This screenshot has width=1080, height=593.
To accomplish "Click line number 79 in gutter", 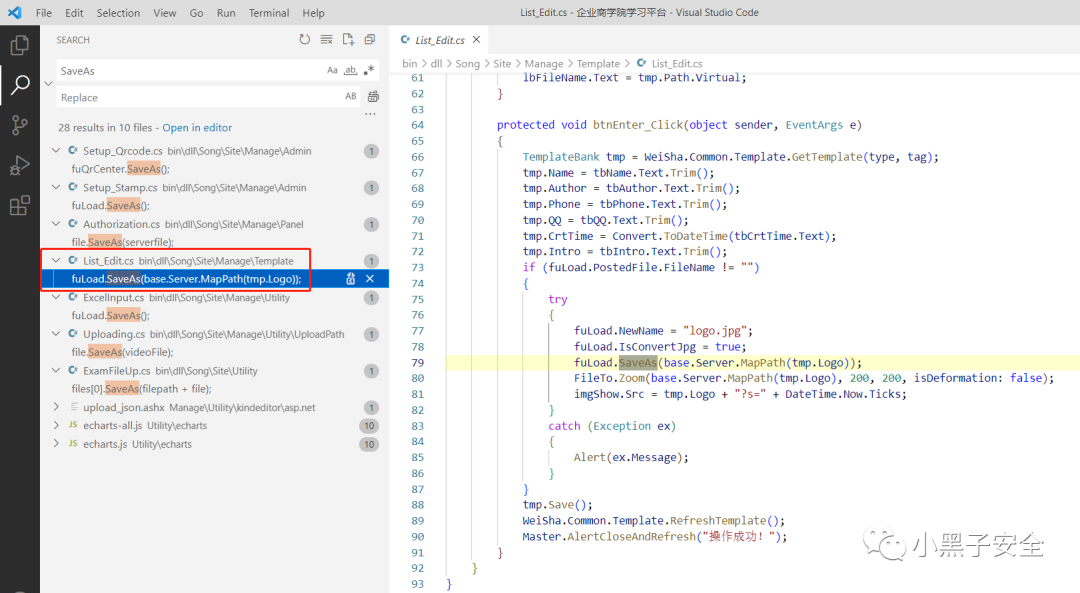I will 417,362.
